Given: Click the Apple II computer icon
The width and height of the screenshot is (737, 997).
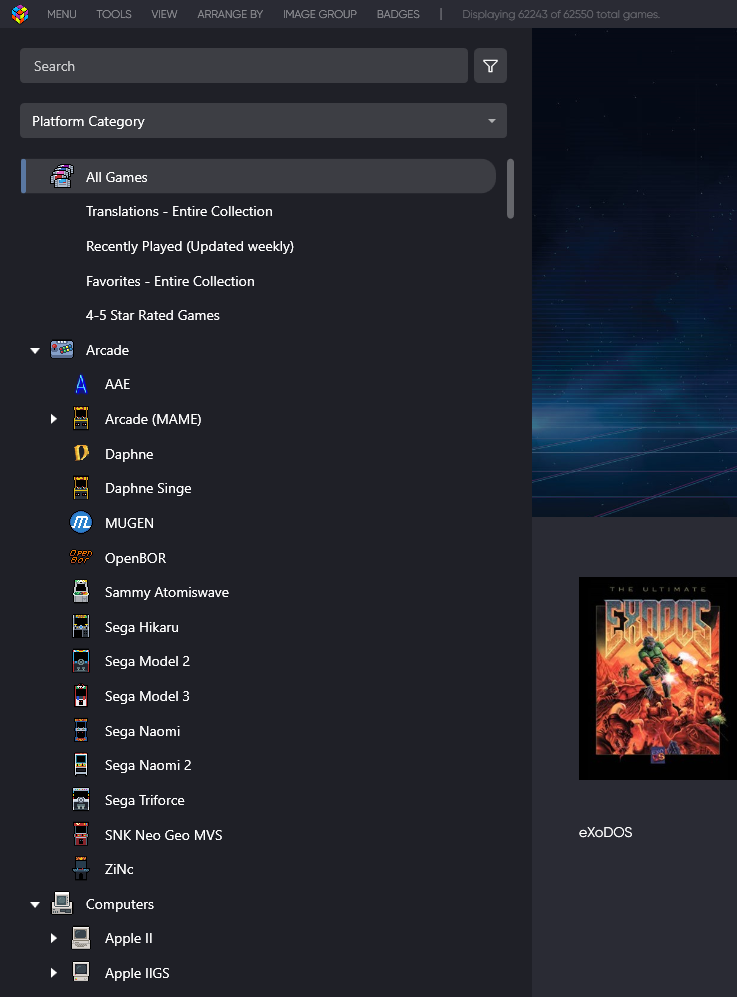Looking at the screenshot, I should [81, 938].
